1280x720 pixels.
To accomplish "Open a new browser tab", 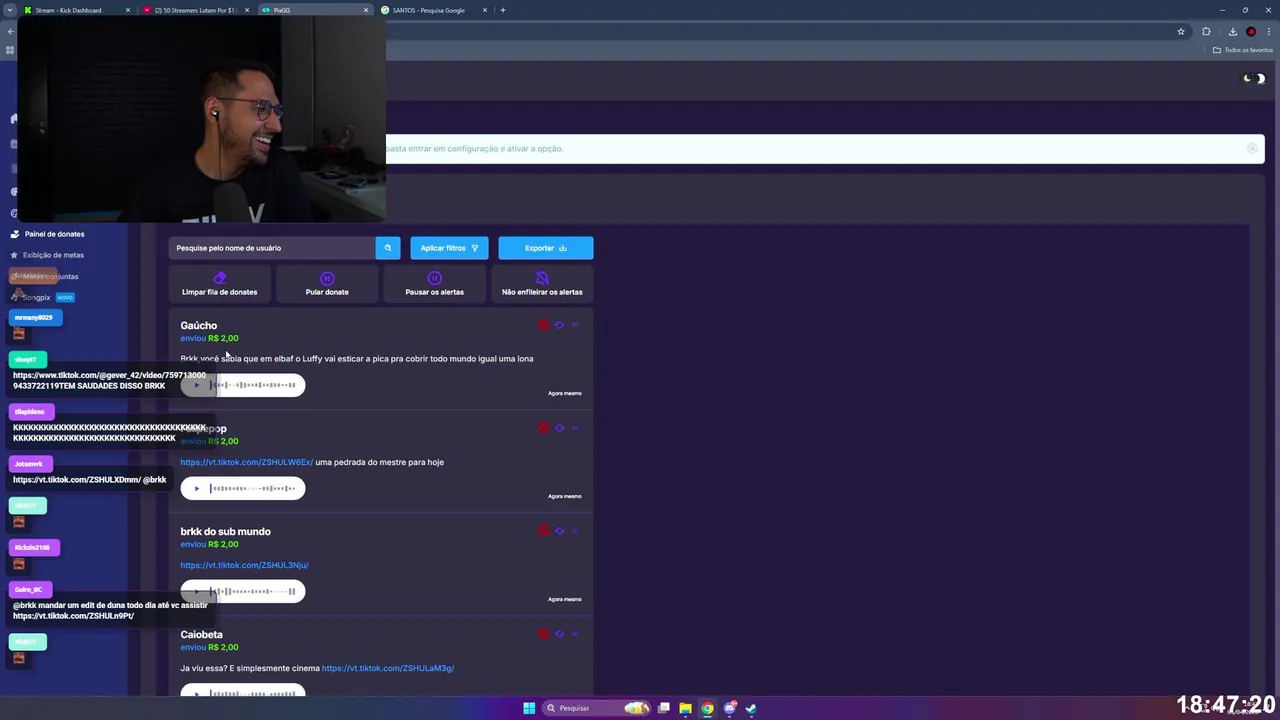I will tap(503, 10).
